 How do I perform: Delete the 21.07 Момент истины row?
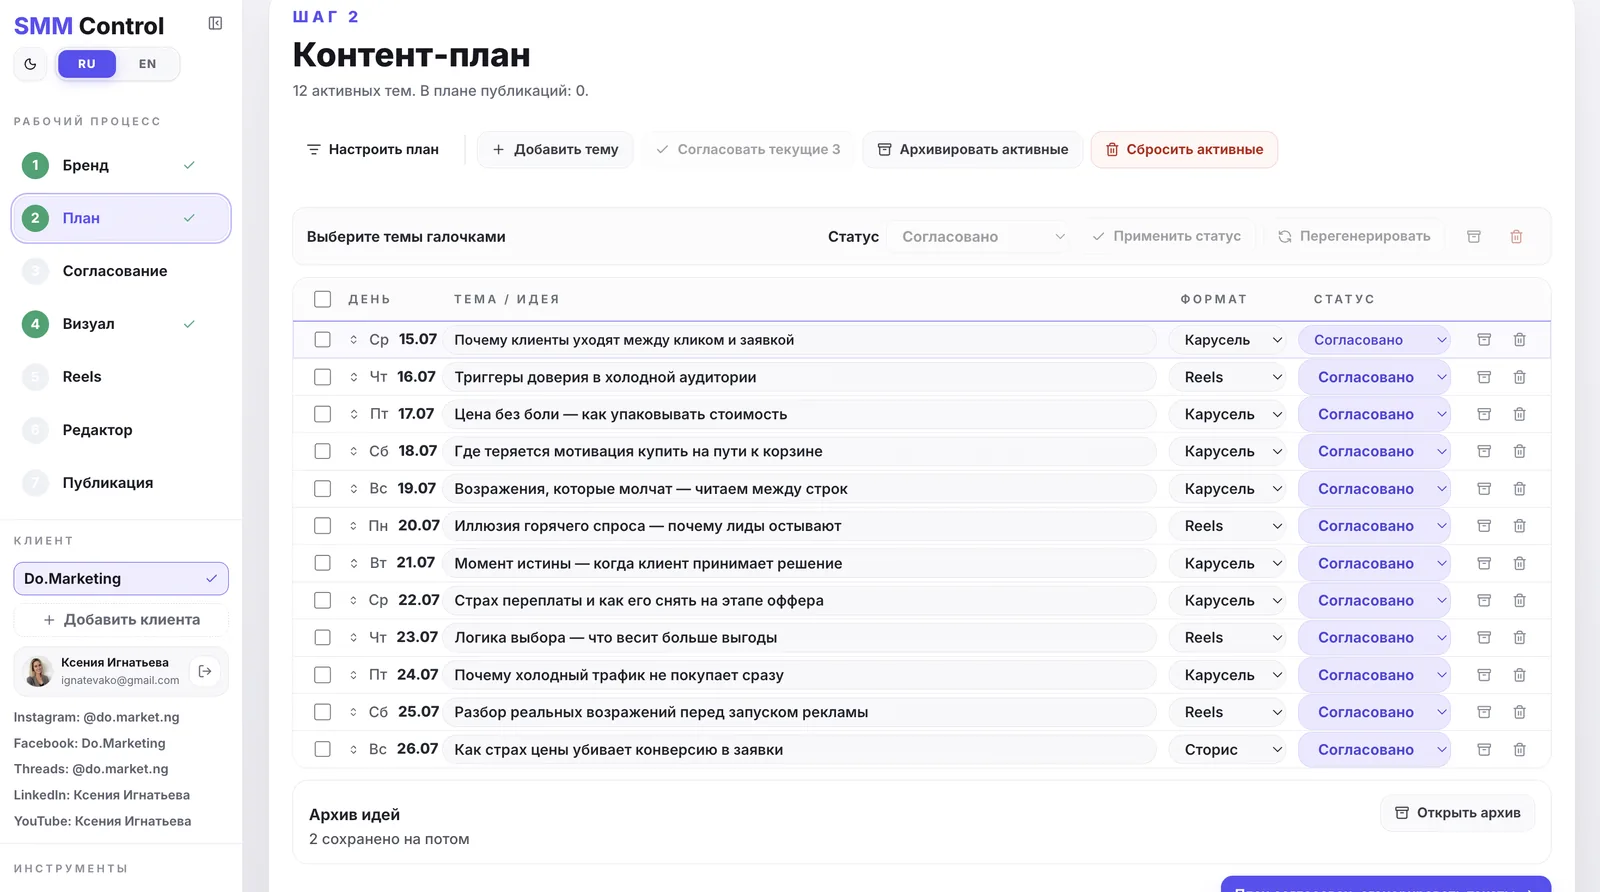[1519, 563]
